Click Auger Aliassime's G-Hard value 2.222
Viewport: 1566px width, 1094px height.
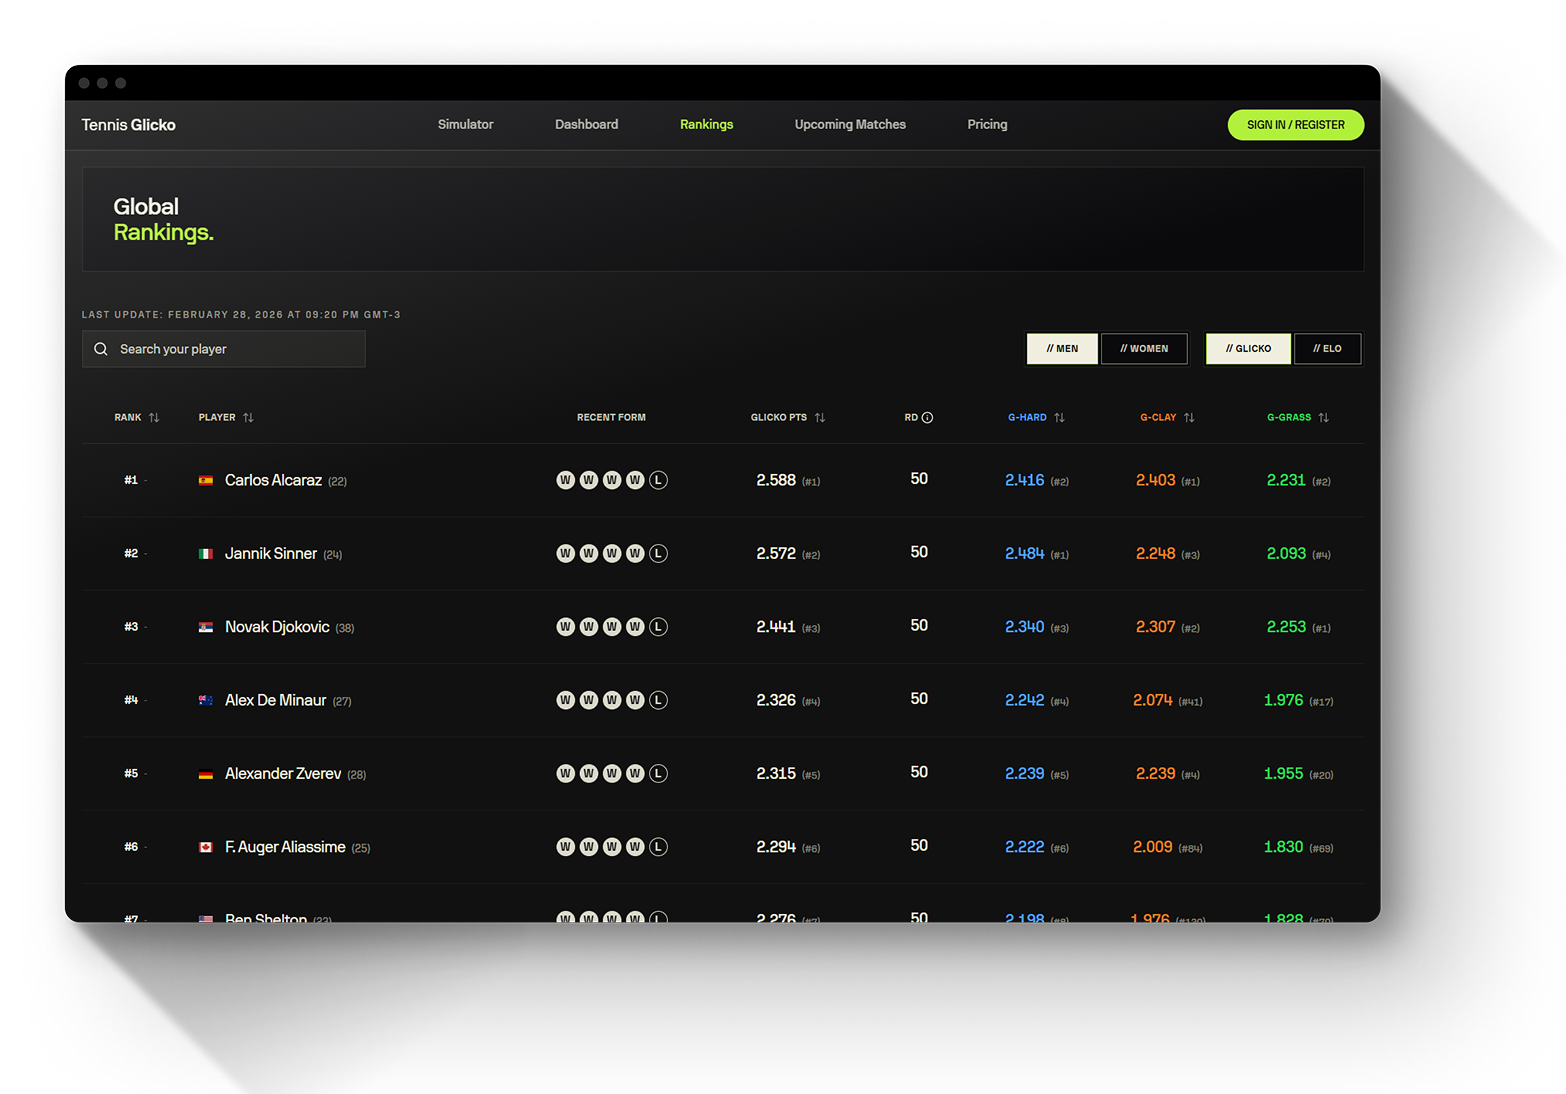point(1024,847)
